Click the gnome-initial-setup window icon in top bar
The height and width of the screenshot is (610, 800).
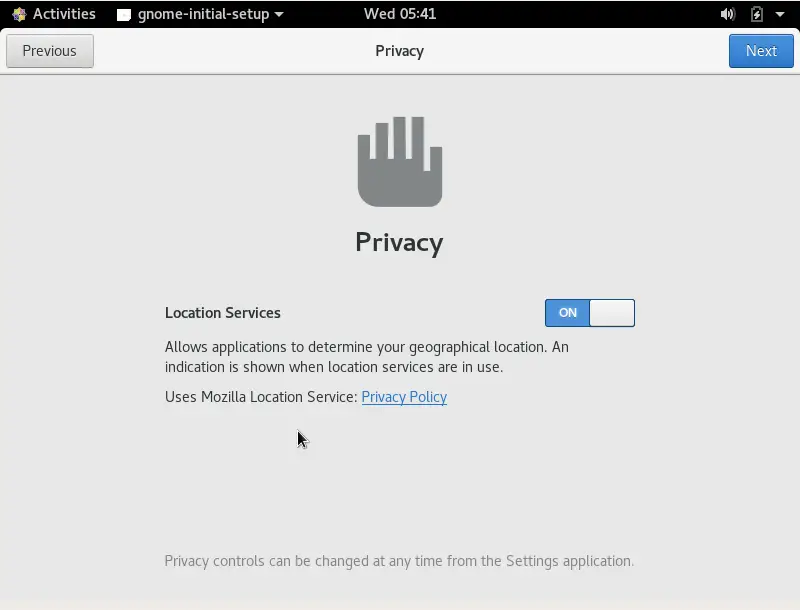pos(124,15)
